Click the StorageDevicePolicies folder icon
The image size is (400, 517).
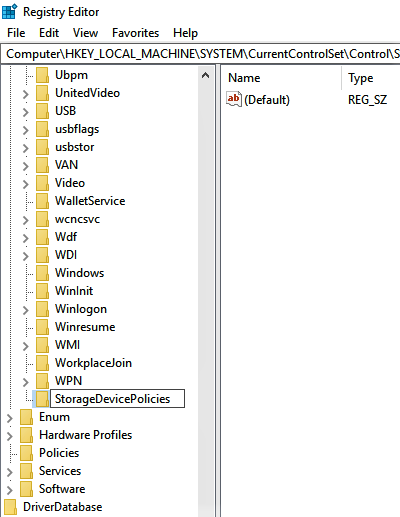pyautogui.click(x=42, y=399)
